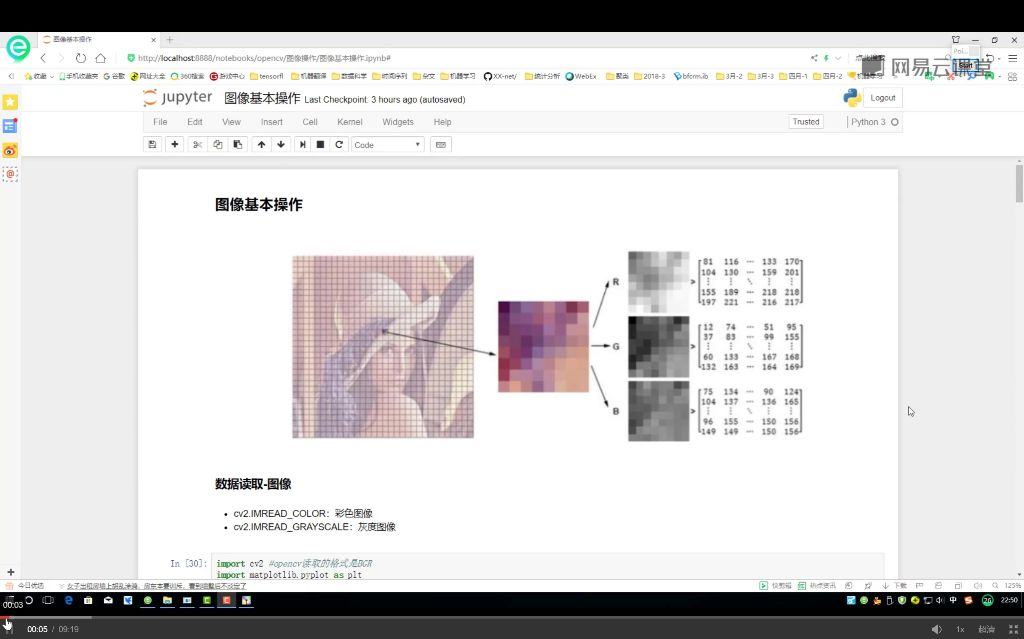1024x639 pixels.
Task: Go back with the browser back arrow
Action: [x=44, y=58]
